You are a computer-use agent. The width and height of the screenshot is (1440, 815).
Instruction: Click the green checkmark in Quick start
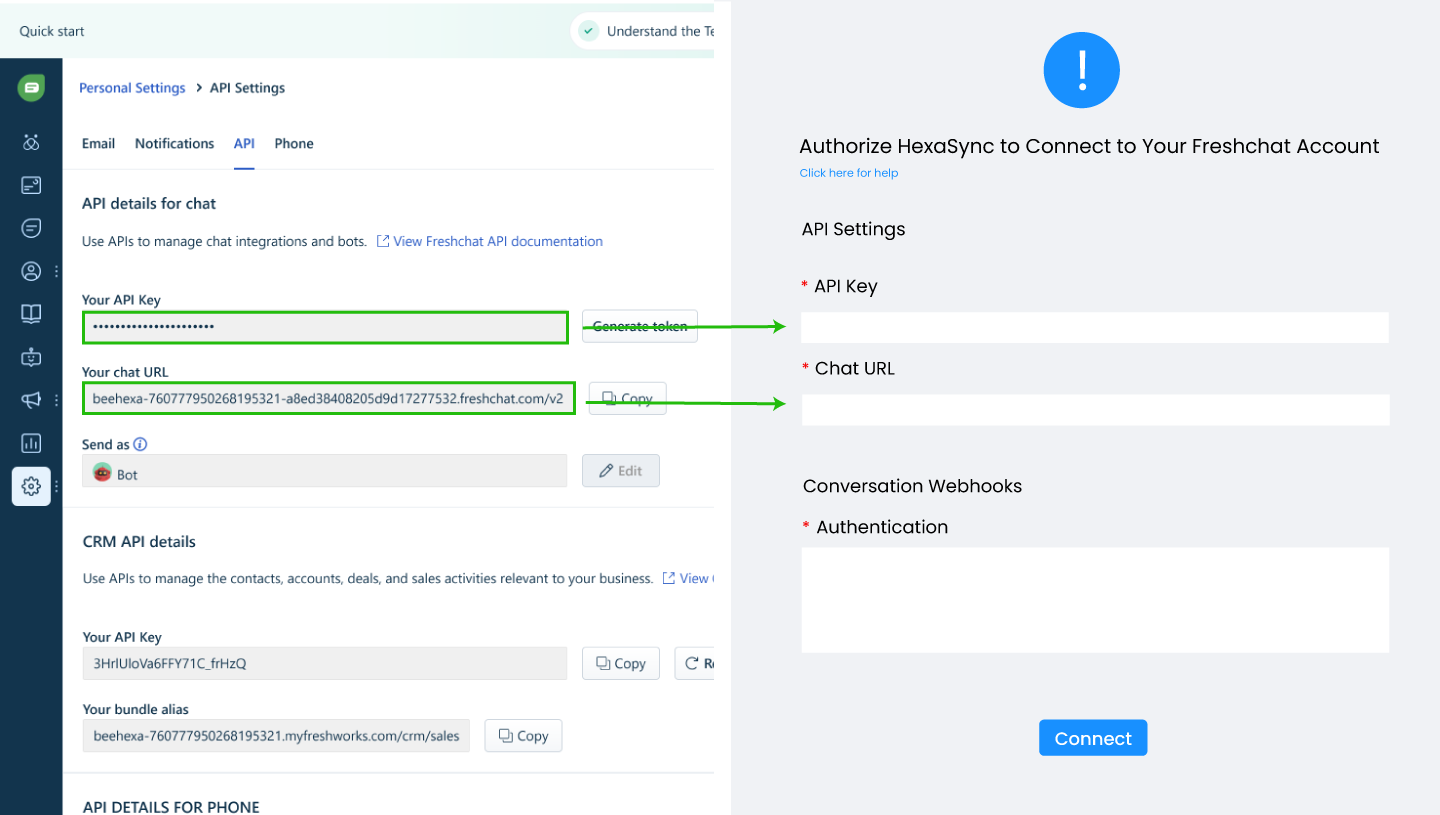tap(589, 31)
